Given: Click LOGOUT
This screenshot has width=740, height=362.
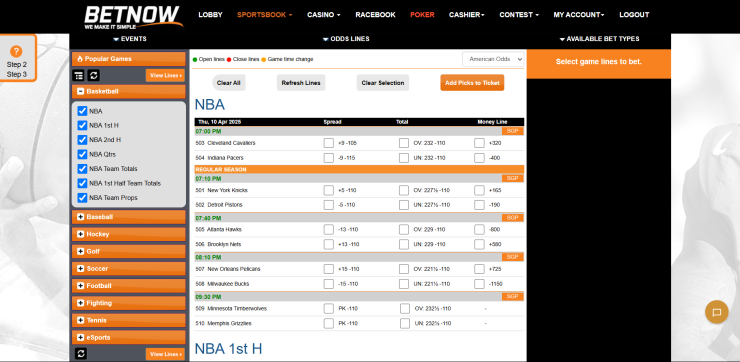Looking at the screenshot, I should coord(634,15).
